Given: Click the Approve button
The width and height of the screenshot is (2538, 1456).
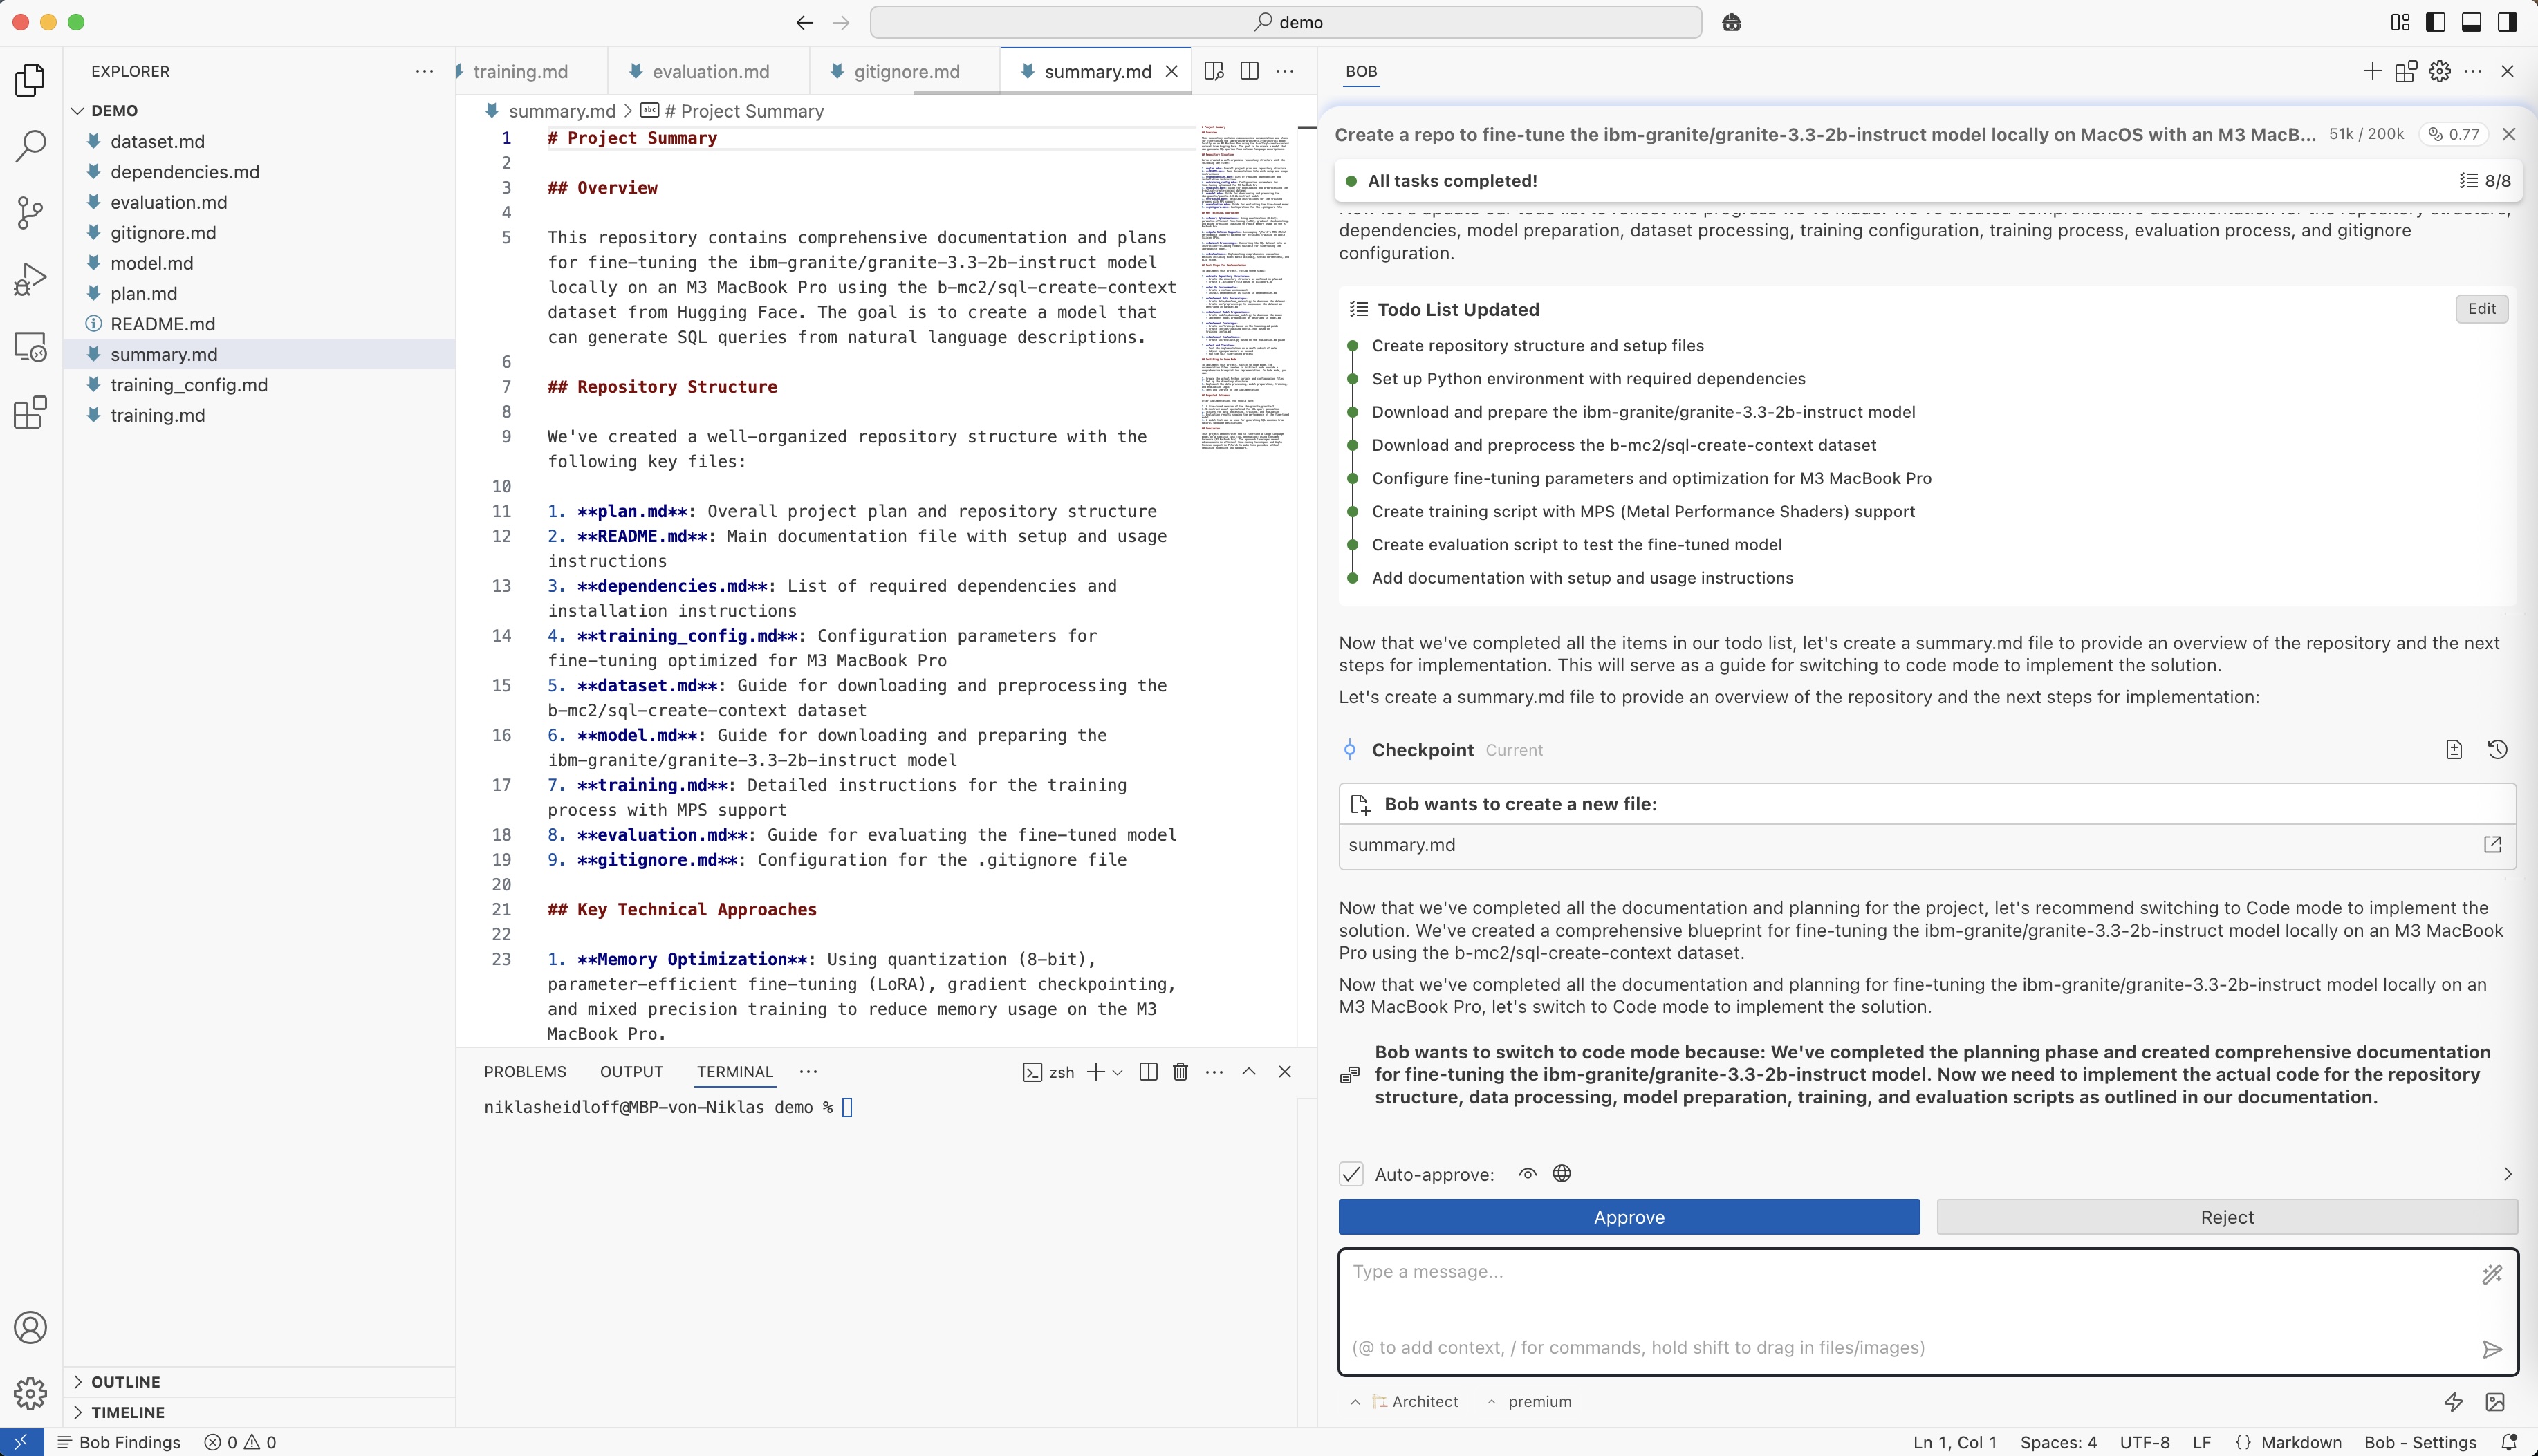Looking at the screenshot, I should pyautogui.click(x=1628, y=1217).
